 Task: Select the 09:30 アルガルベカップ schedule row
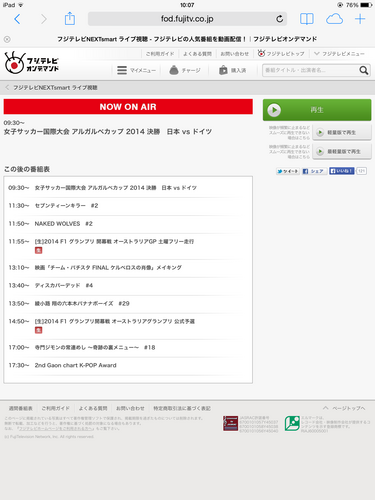coord(128,188)
